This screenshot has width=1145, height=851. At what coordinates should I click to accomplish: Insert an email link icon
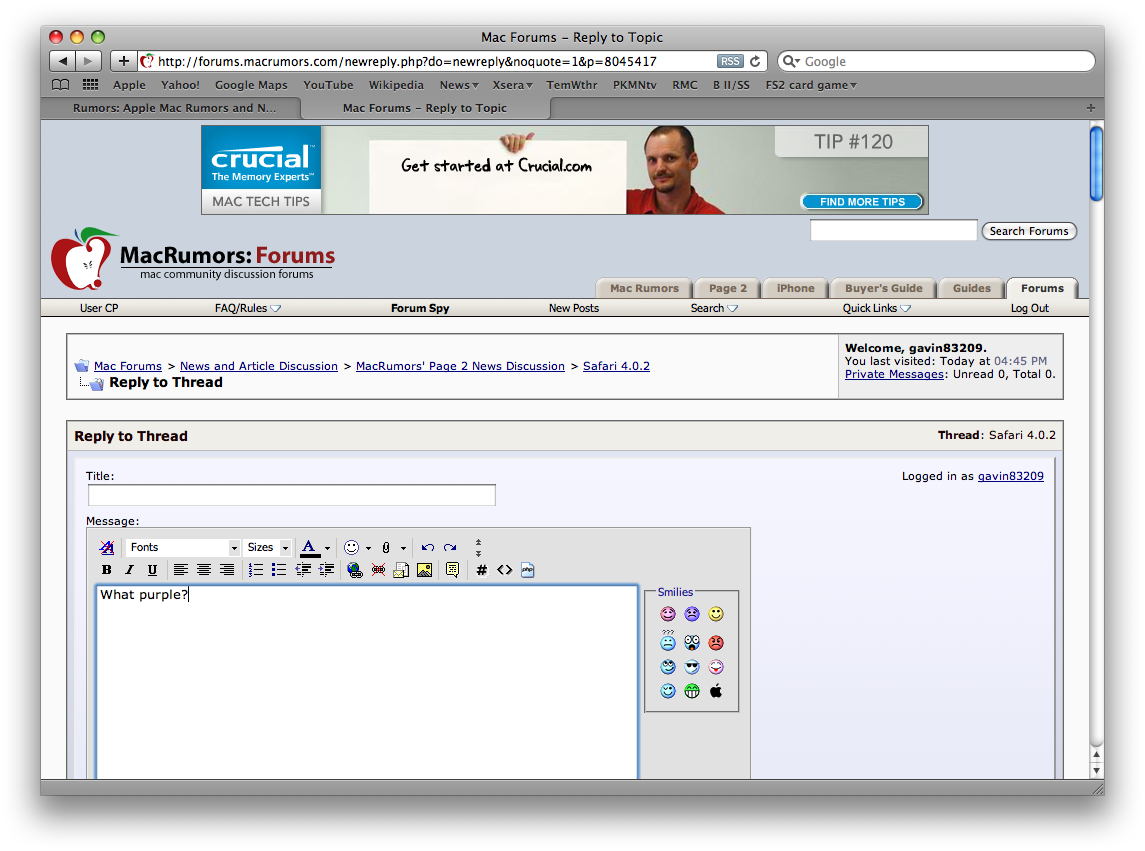401,570
